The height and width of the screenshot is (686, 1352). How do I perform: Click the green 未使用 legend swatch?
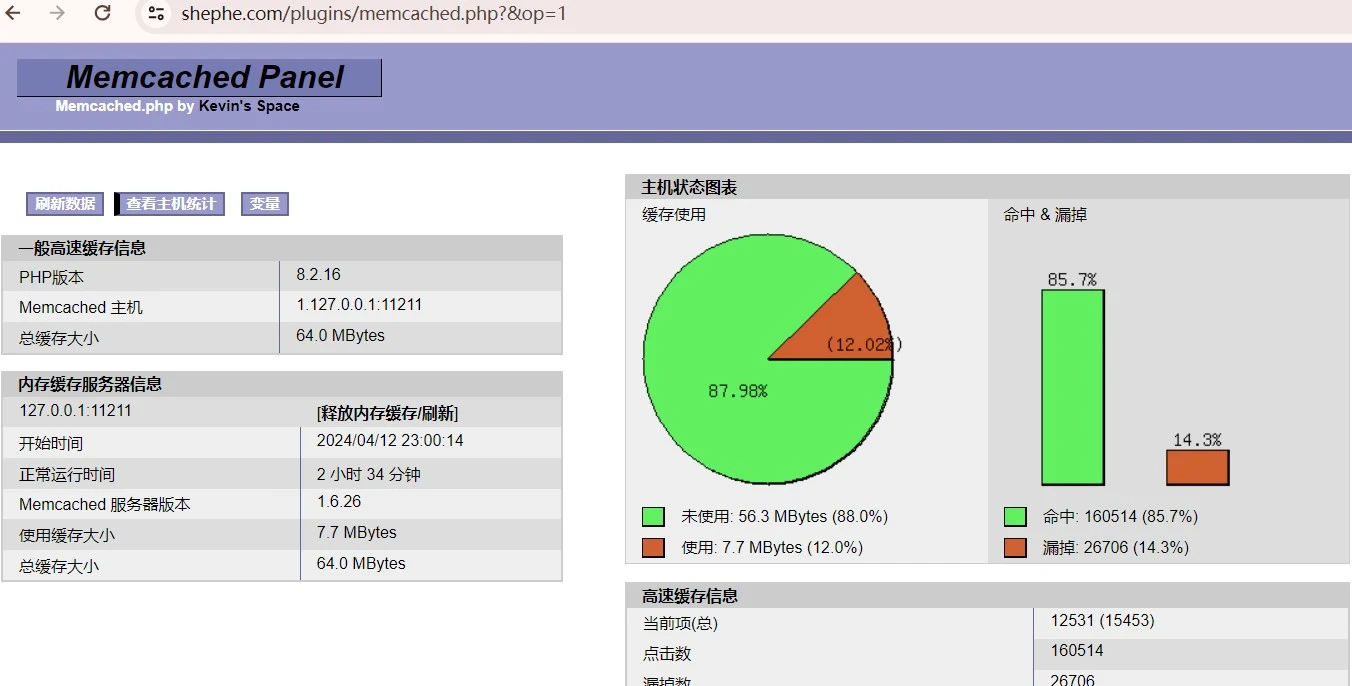[x=654, y=516]
